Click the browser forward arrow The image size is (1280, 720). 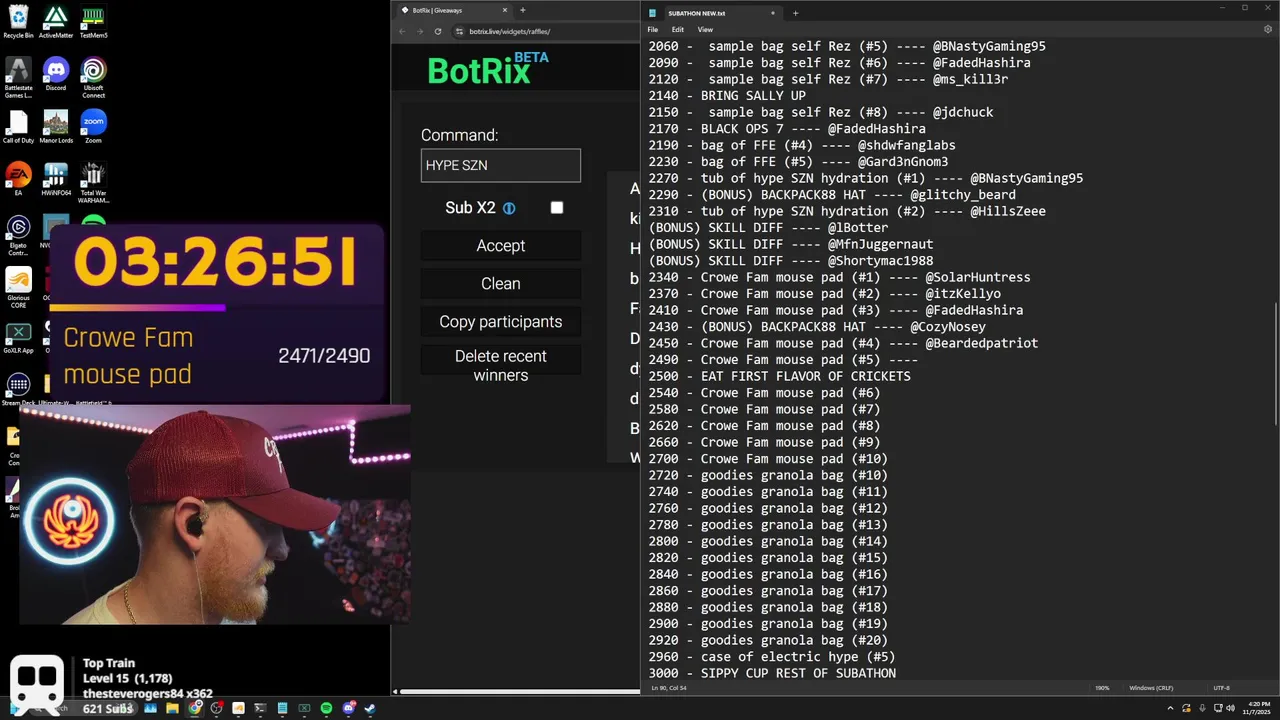point(420,31)
